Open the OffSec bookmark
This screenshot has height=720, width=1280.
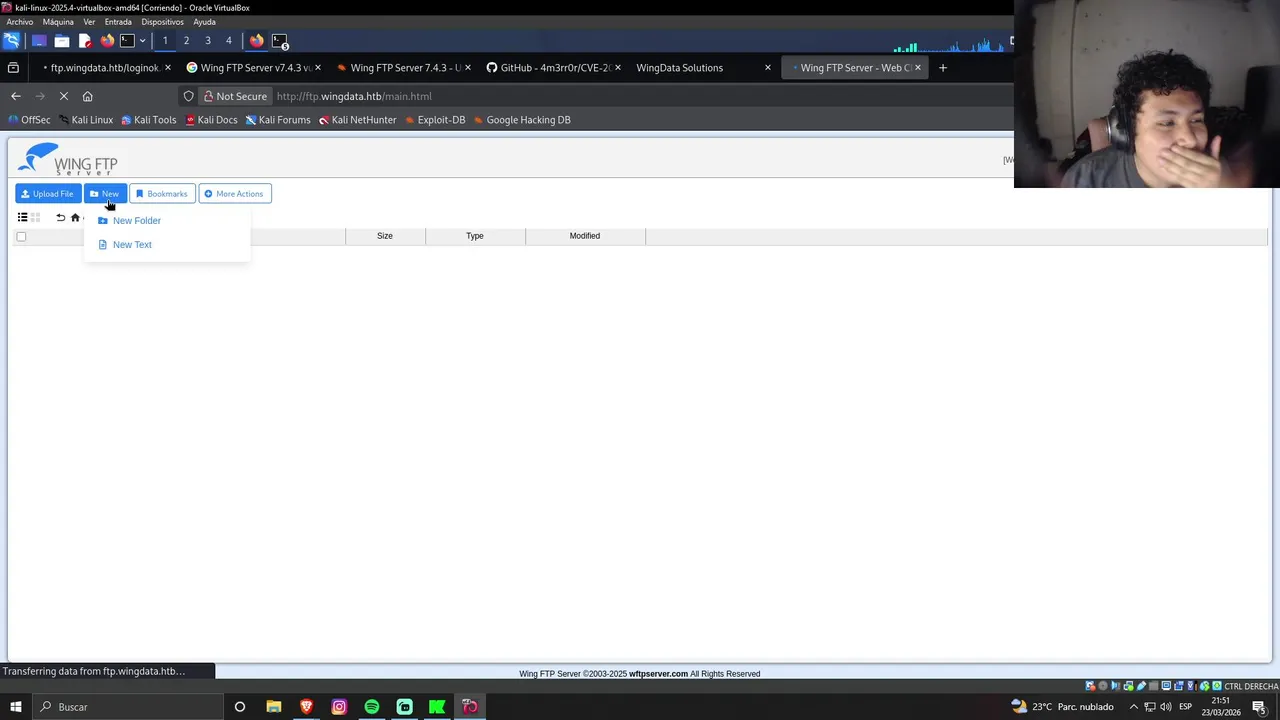point(29,120)
